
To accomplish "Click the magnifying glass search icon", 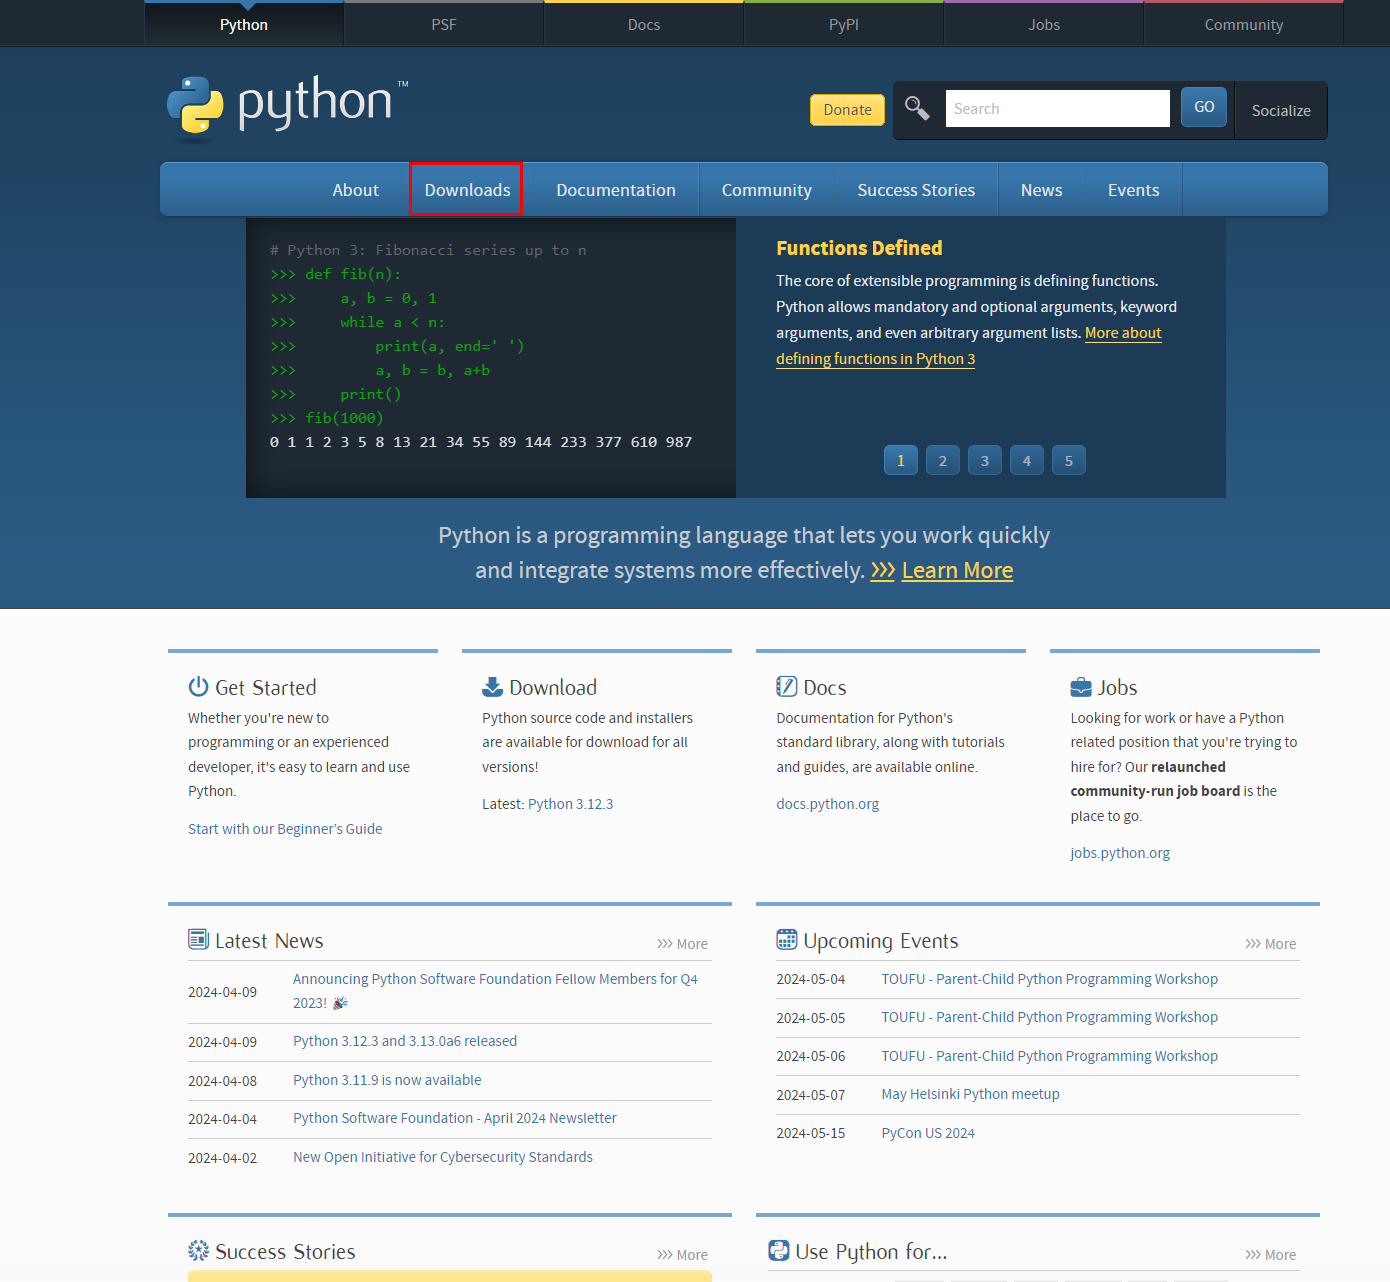I will tap(917, 108).
